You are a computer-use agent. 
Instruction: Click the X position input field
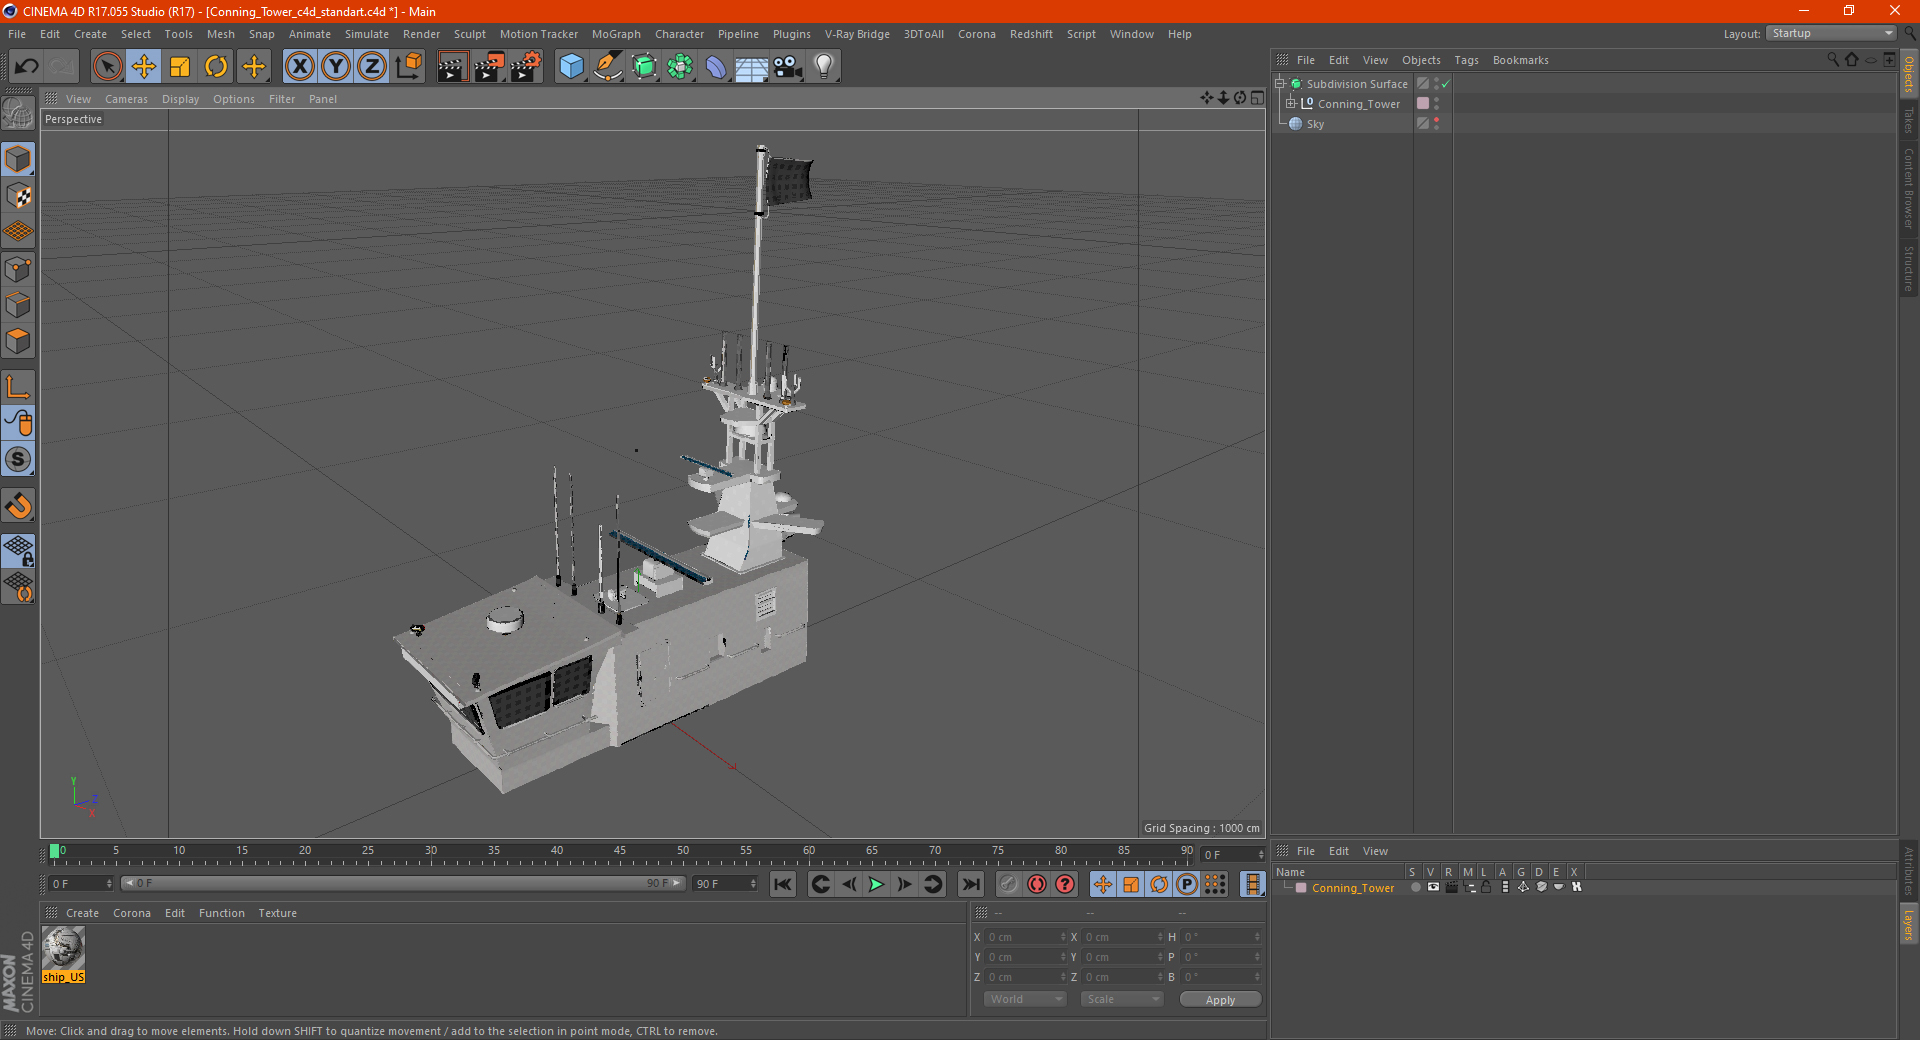tap(1026, 937)
